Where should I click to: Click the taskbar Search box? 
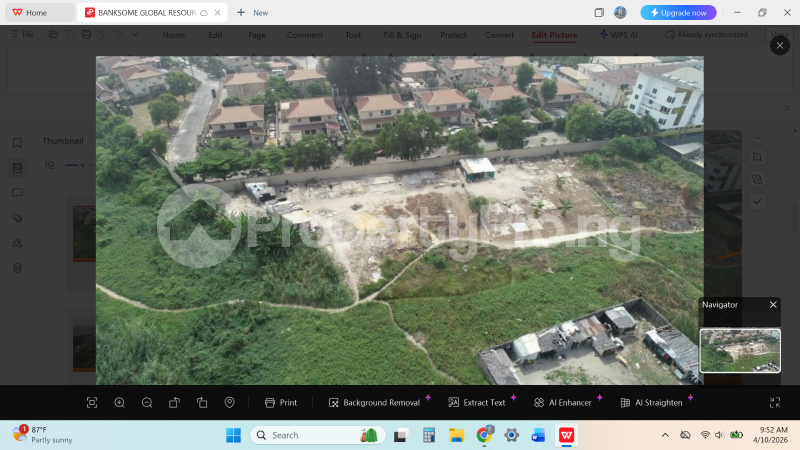317,435
